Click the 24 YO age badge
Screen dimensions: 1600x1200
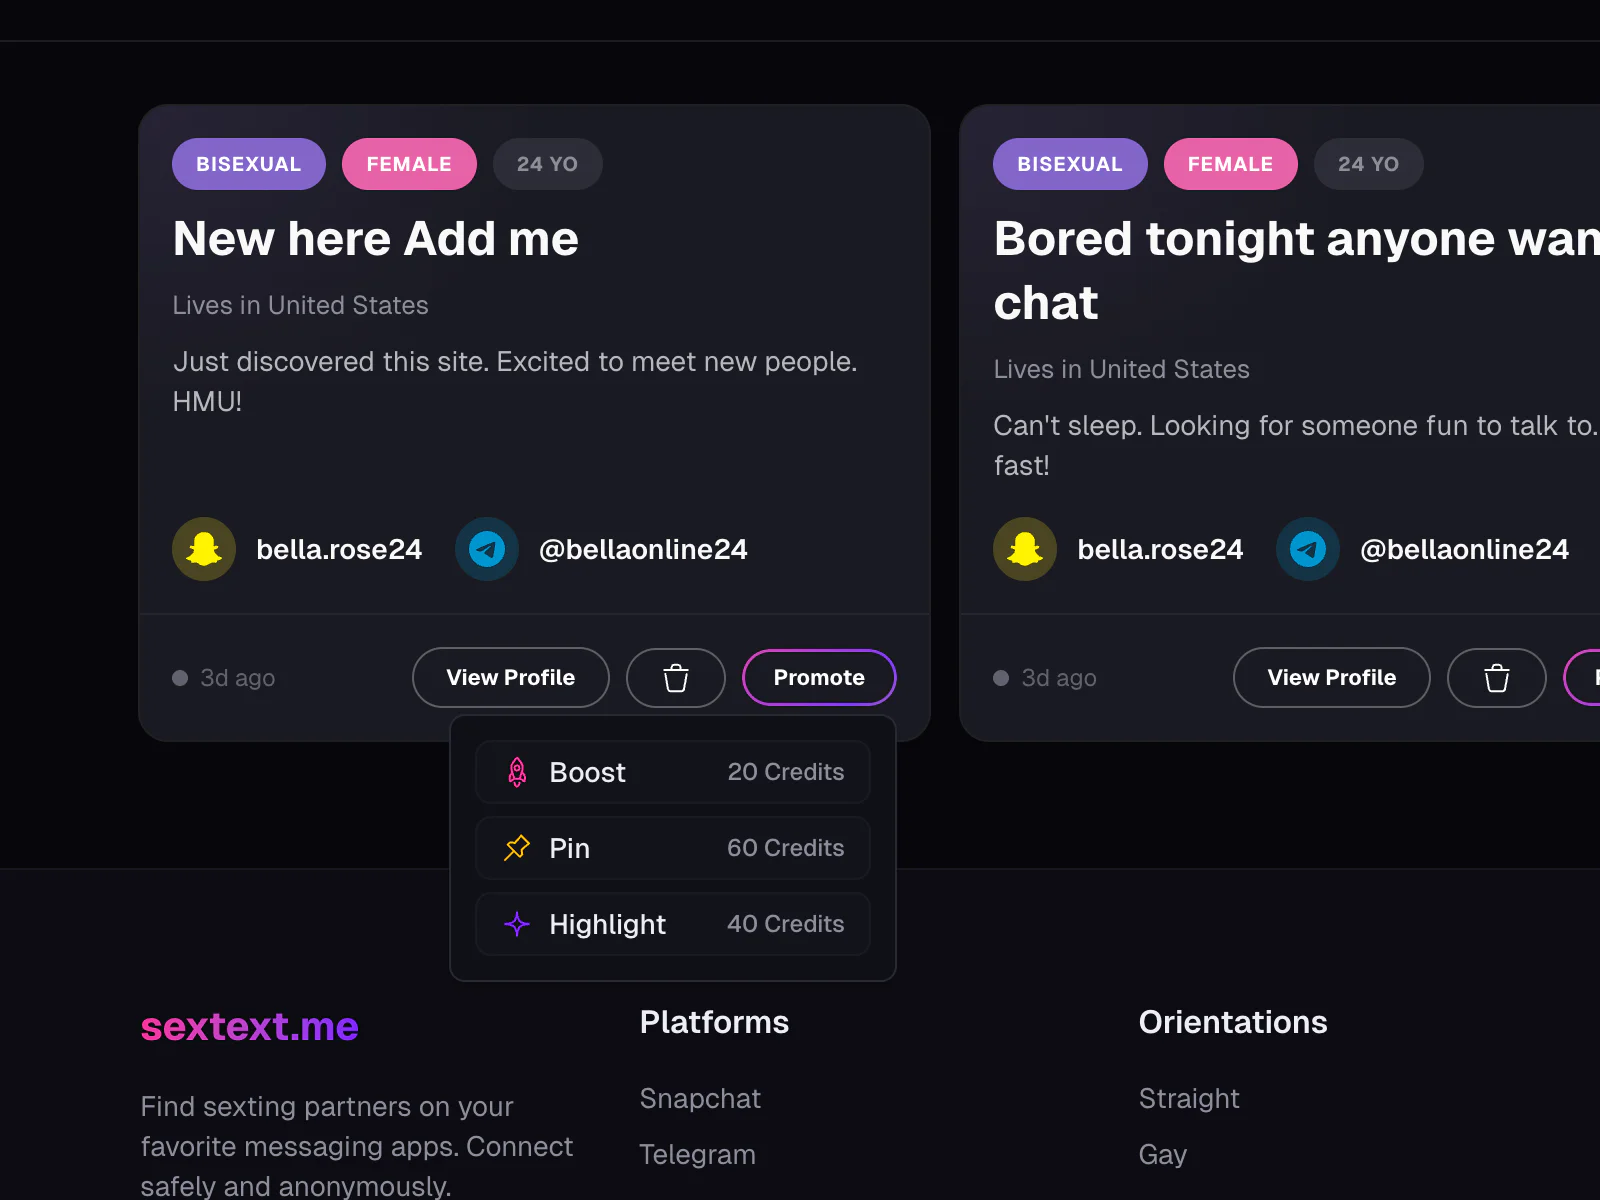(x=547, y=163)
